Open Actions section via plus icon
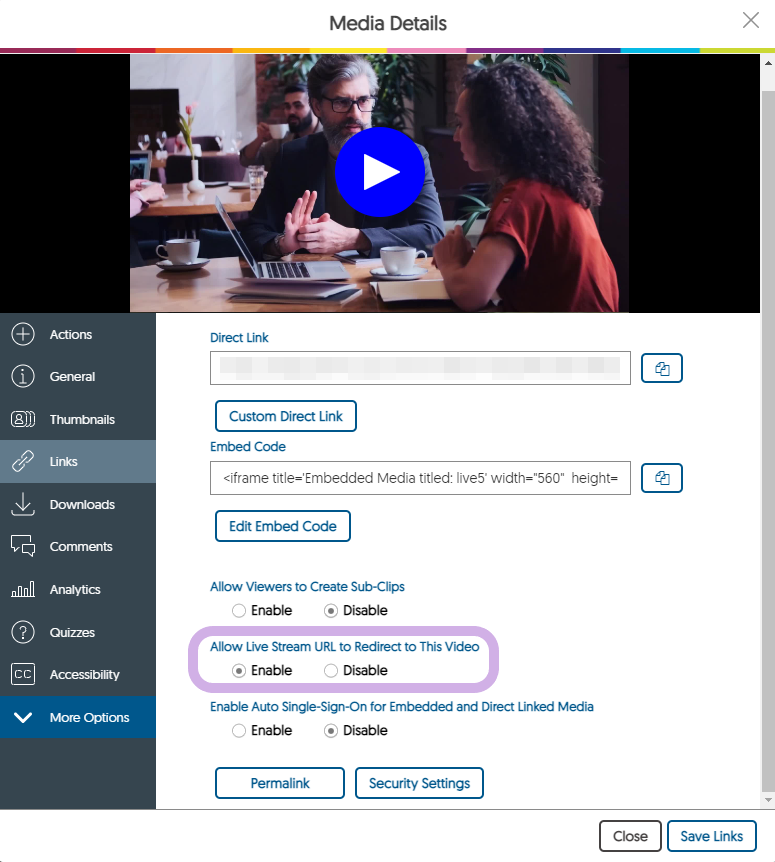The height and width of the screenshot is (862, 775). (23, 335)
